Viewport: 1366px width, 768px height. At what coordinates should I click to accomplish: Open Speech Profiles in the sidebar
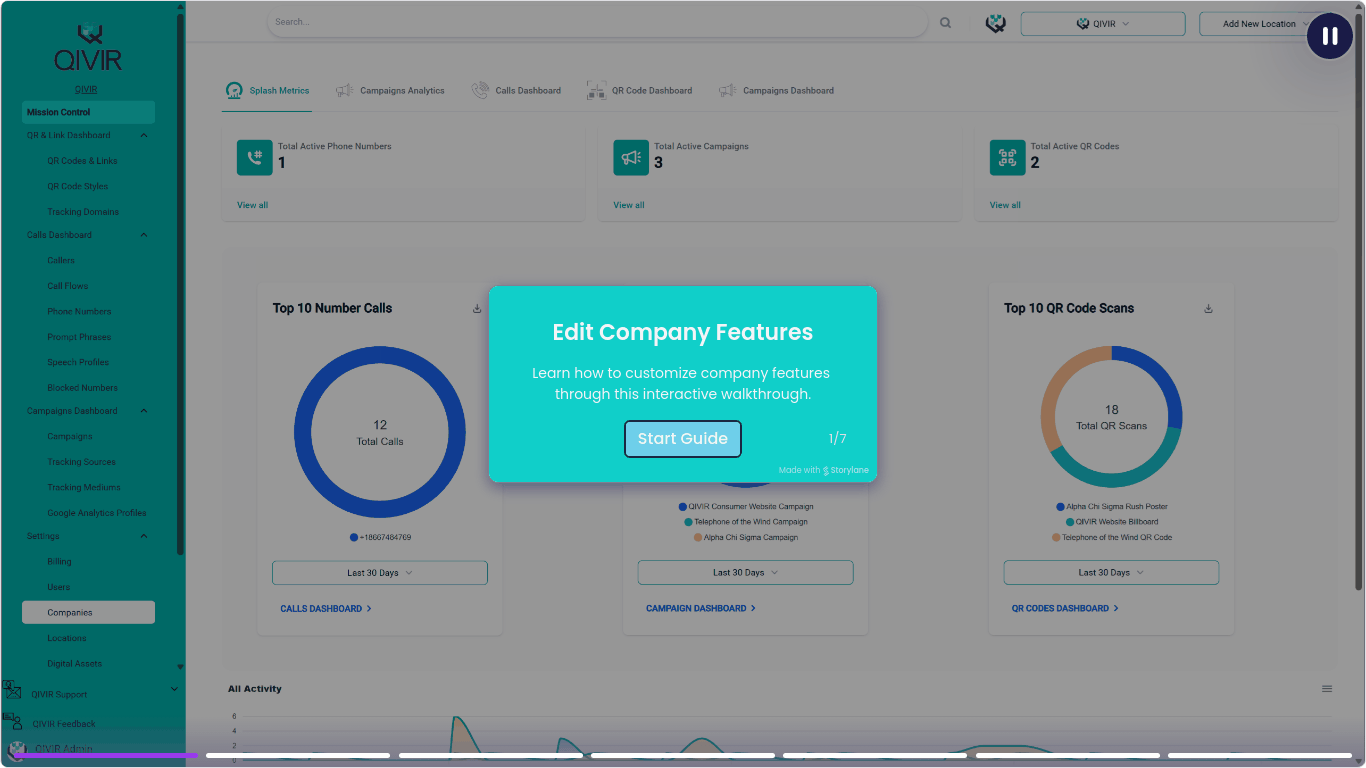[x=78, y=363]
